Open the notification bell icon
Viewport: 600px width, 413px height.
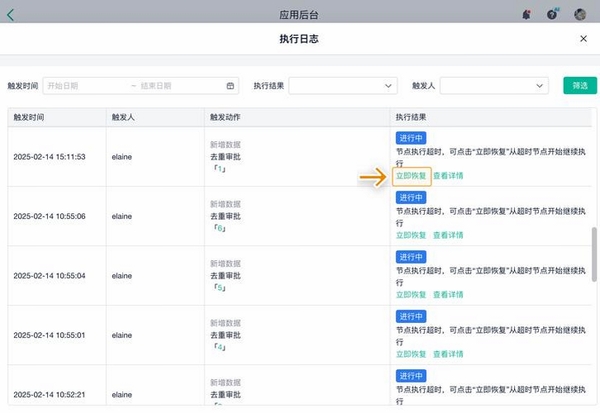tap(527, 15)
